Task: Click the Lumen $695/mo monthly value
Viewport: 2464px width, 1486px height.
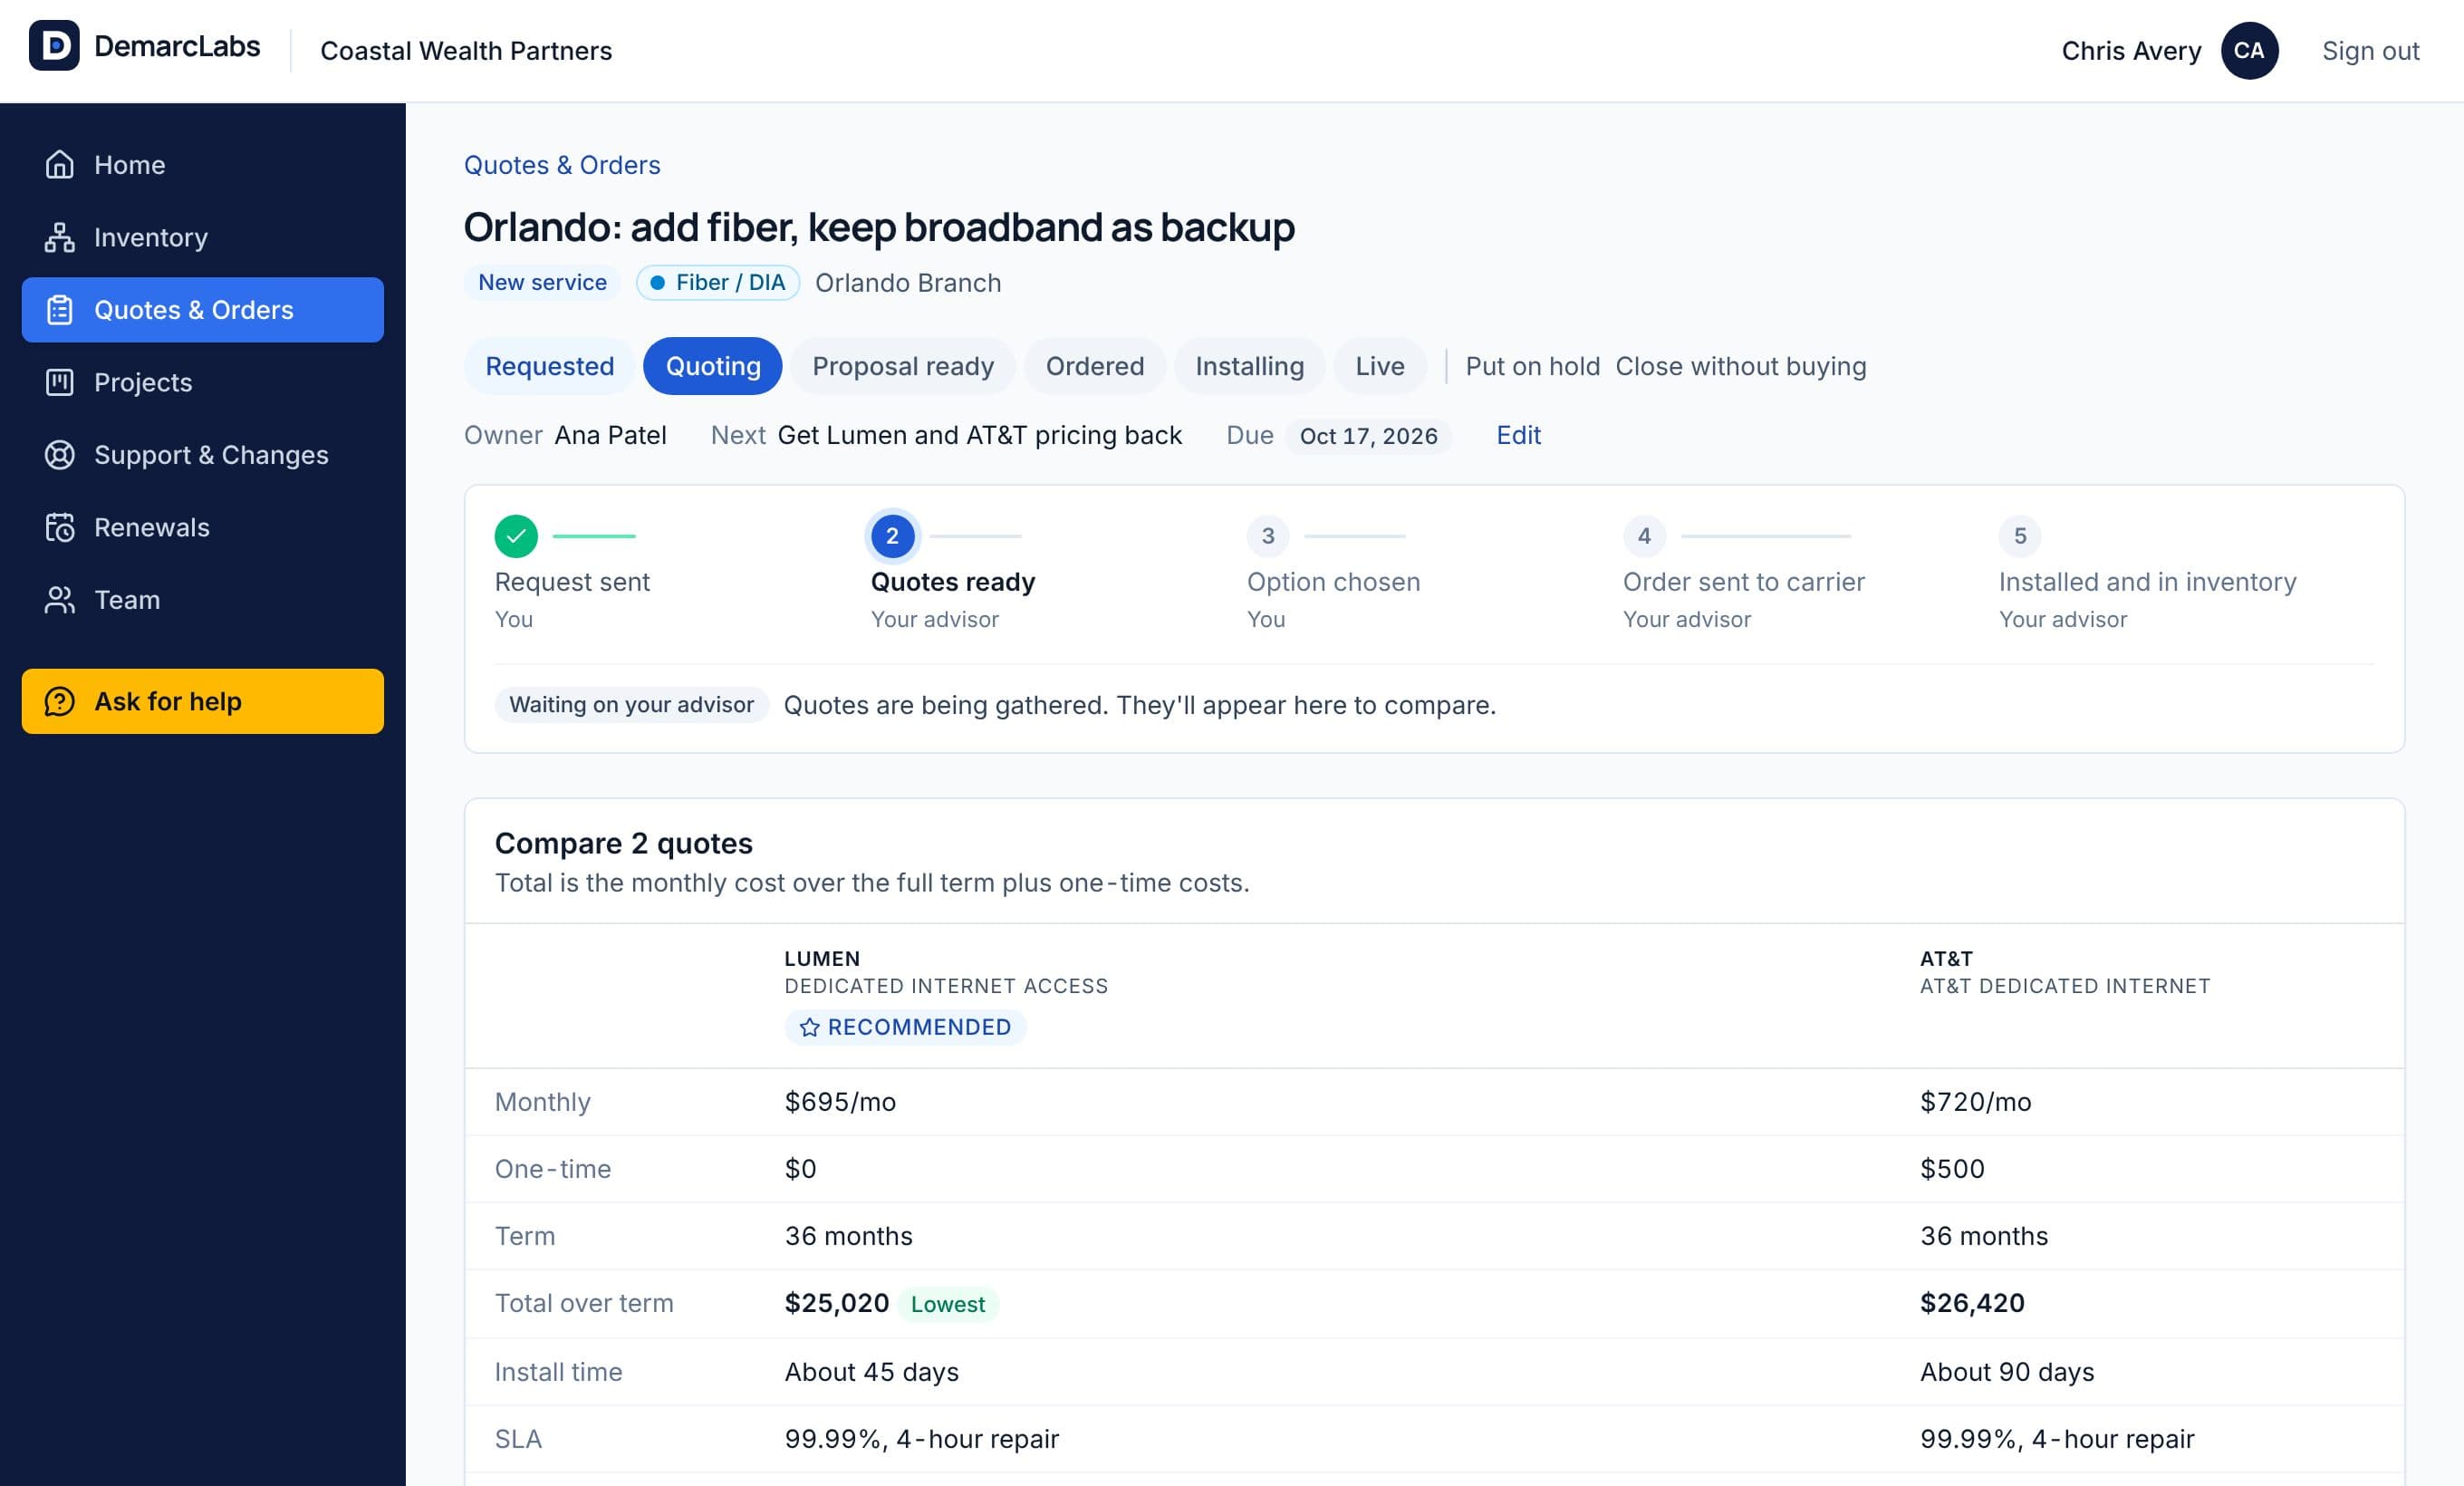Action: point(840,1102)
